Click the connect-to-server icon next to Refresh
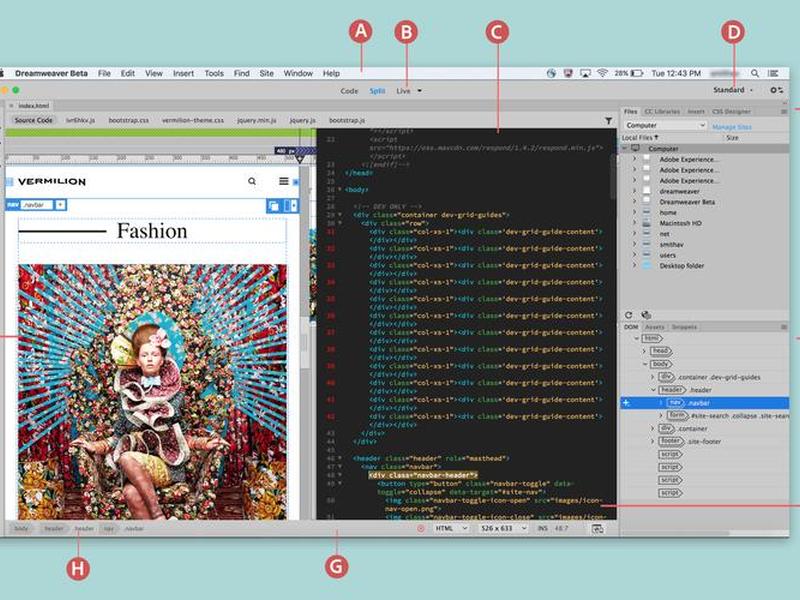This screenshot has width=800, height=600. pos(646,315)
